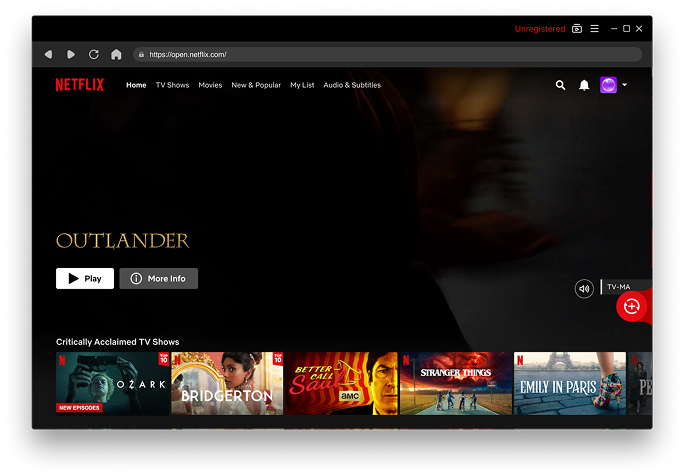Screen dimensions: 684x476
Task: Expand the profile dropdown caret
Action: pos(625,85)
